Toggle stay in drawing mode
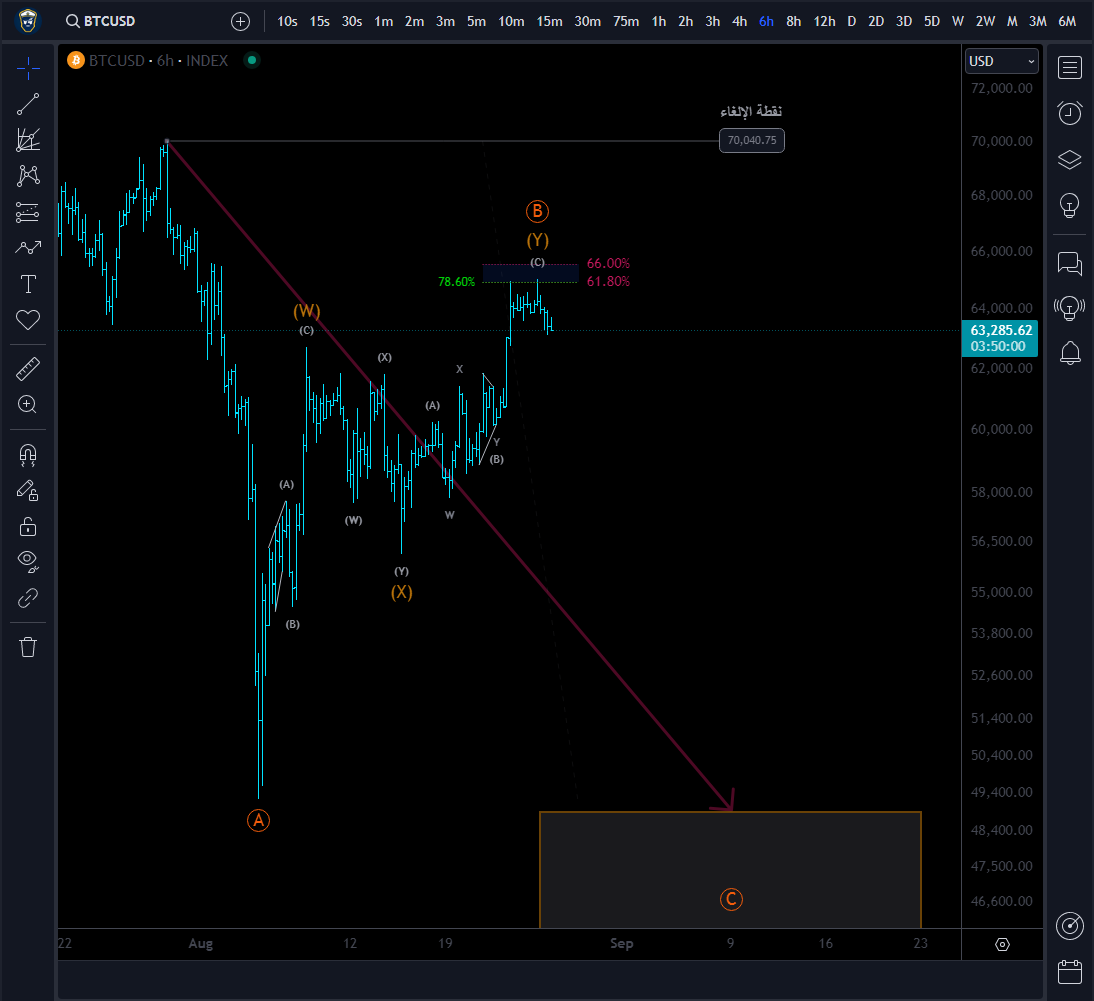1094x1001 pixels. (x=28, y=491)
